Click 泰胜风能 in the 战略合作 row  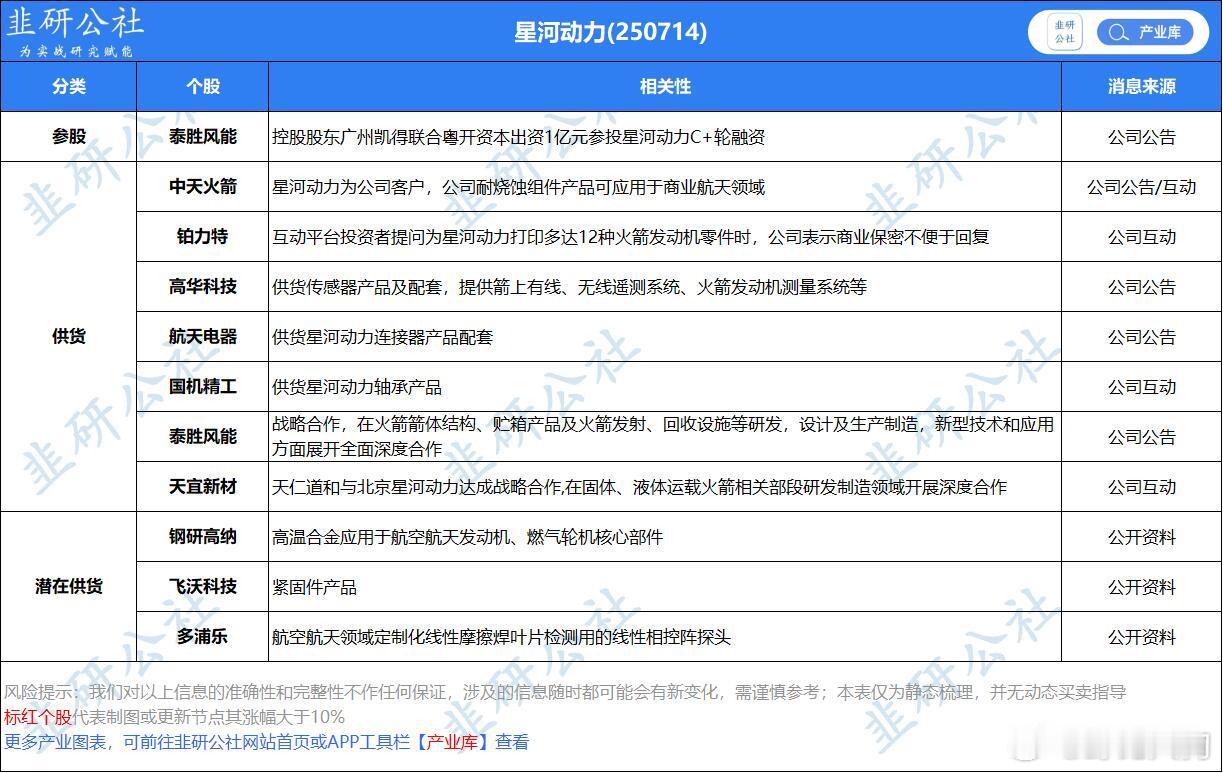(x=203, y=437)
